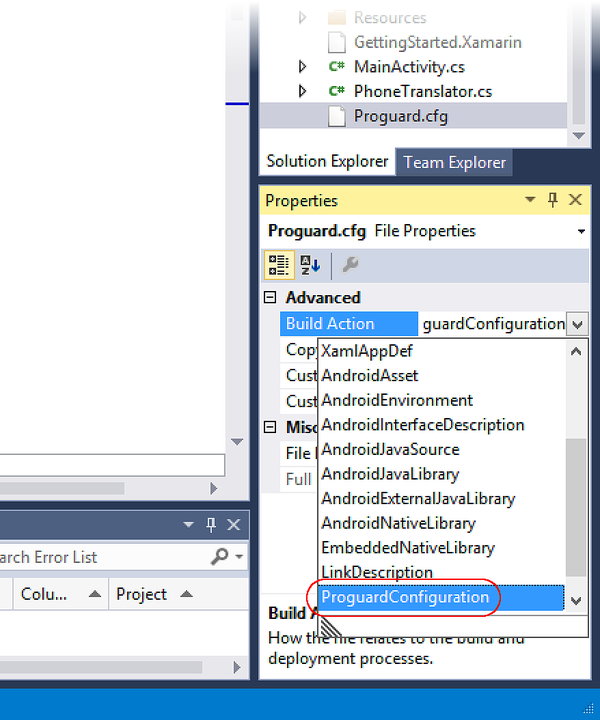Image resolution: width=600 pixels, height=720 pixels.
Task: Select MainActivity.cs in Solution Explorer
Action: coord(409,67)
